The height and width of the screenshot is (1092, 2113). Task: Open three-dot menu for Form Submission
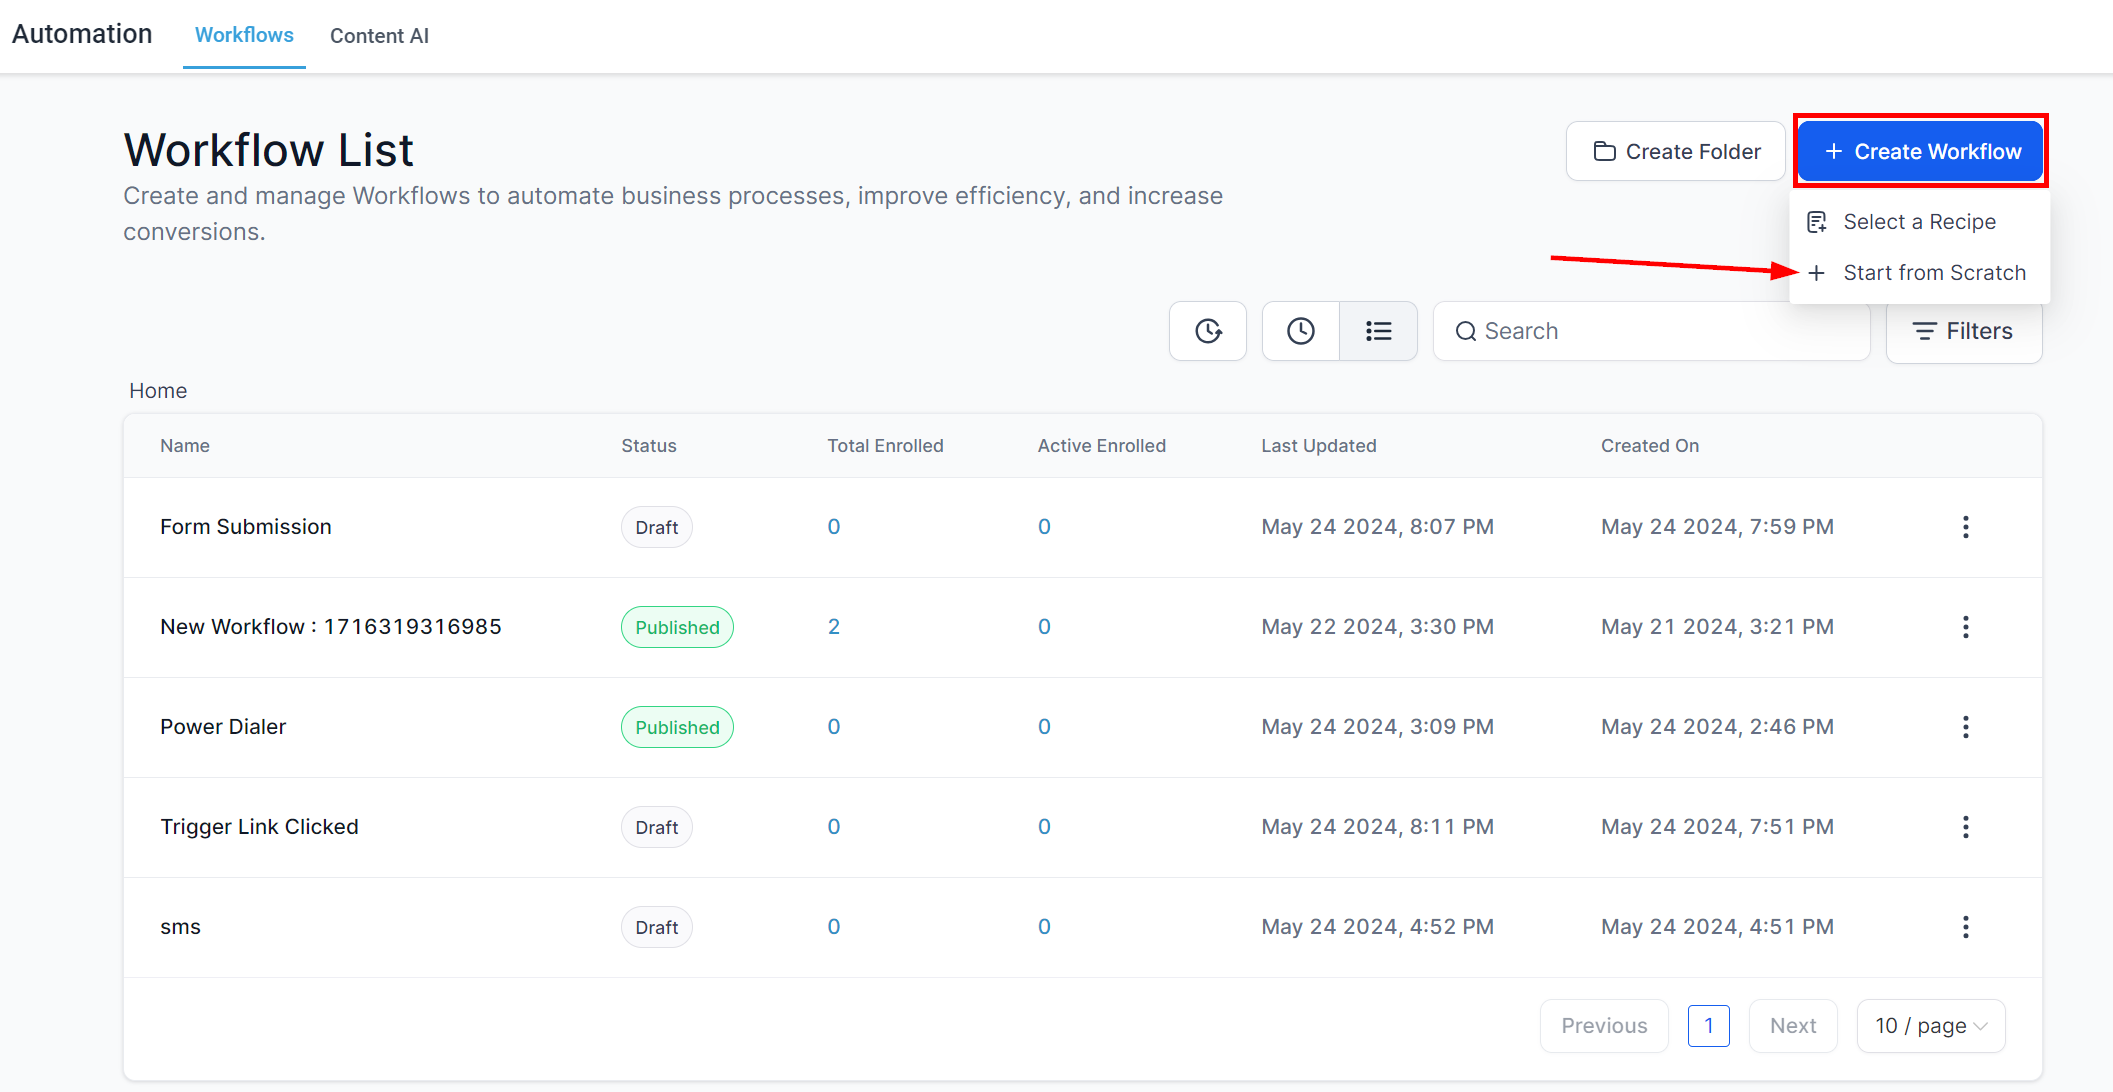1965,527
